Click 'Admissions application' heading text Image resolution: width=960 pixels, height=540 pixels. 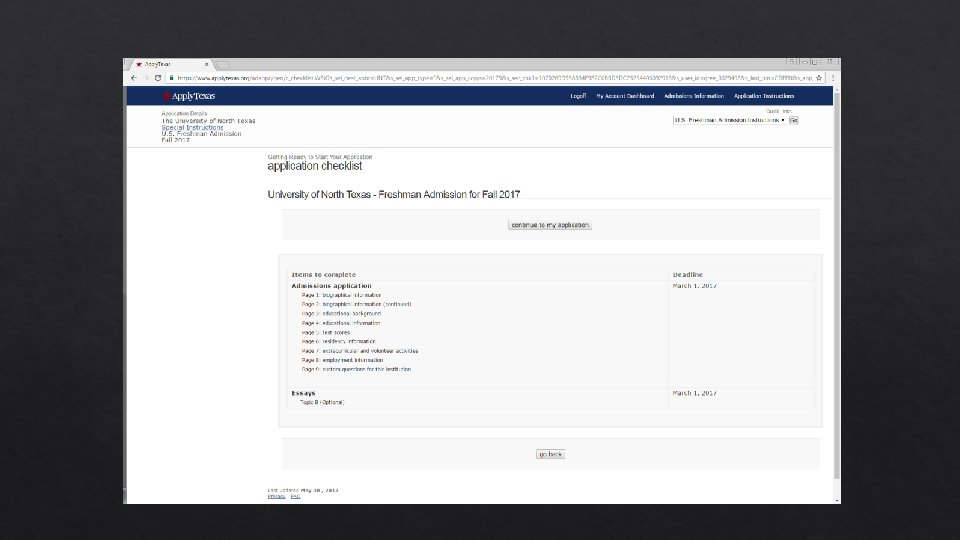click(x=331, y=286)
